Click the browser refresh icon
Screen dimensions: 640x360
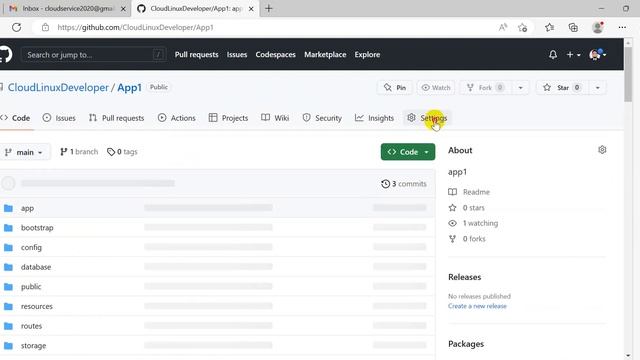click(x=16, y=27)
